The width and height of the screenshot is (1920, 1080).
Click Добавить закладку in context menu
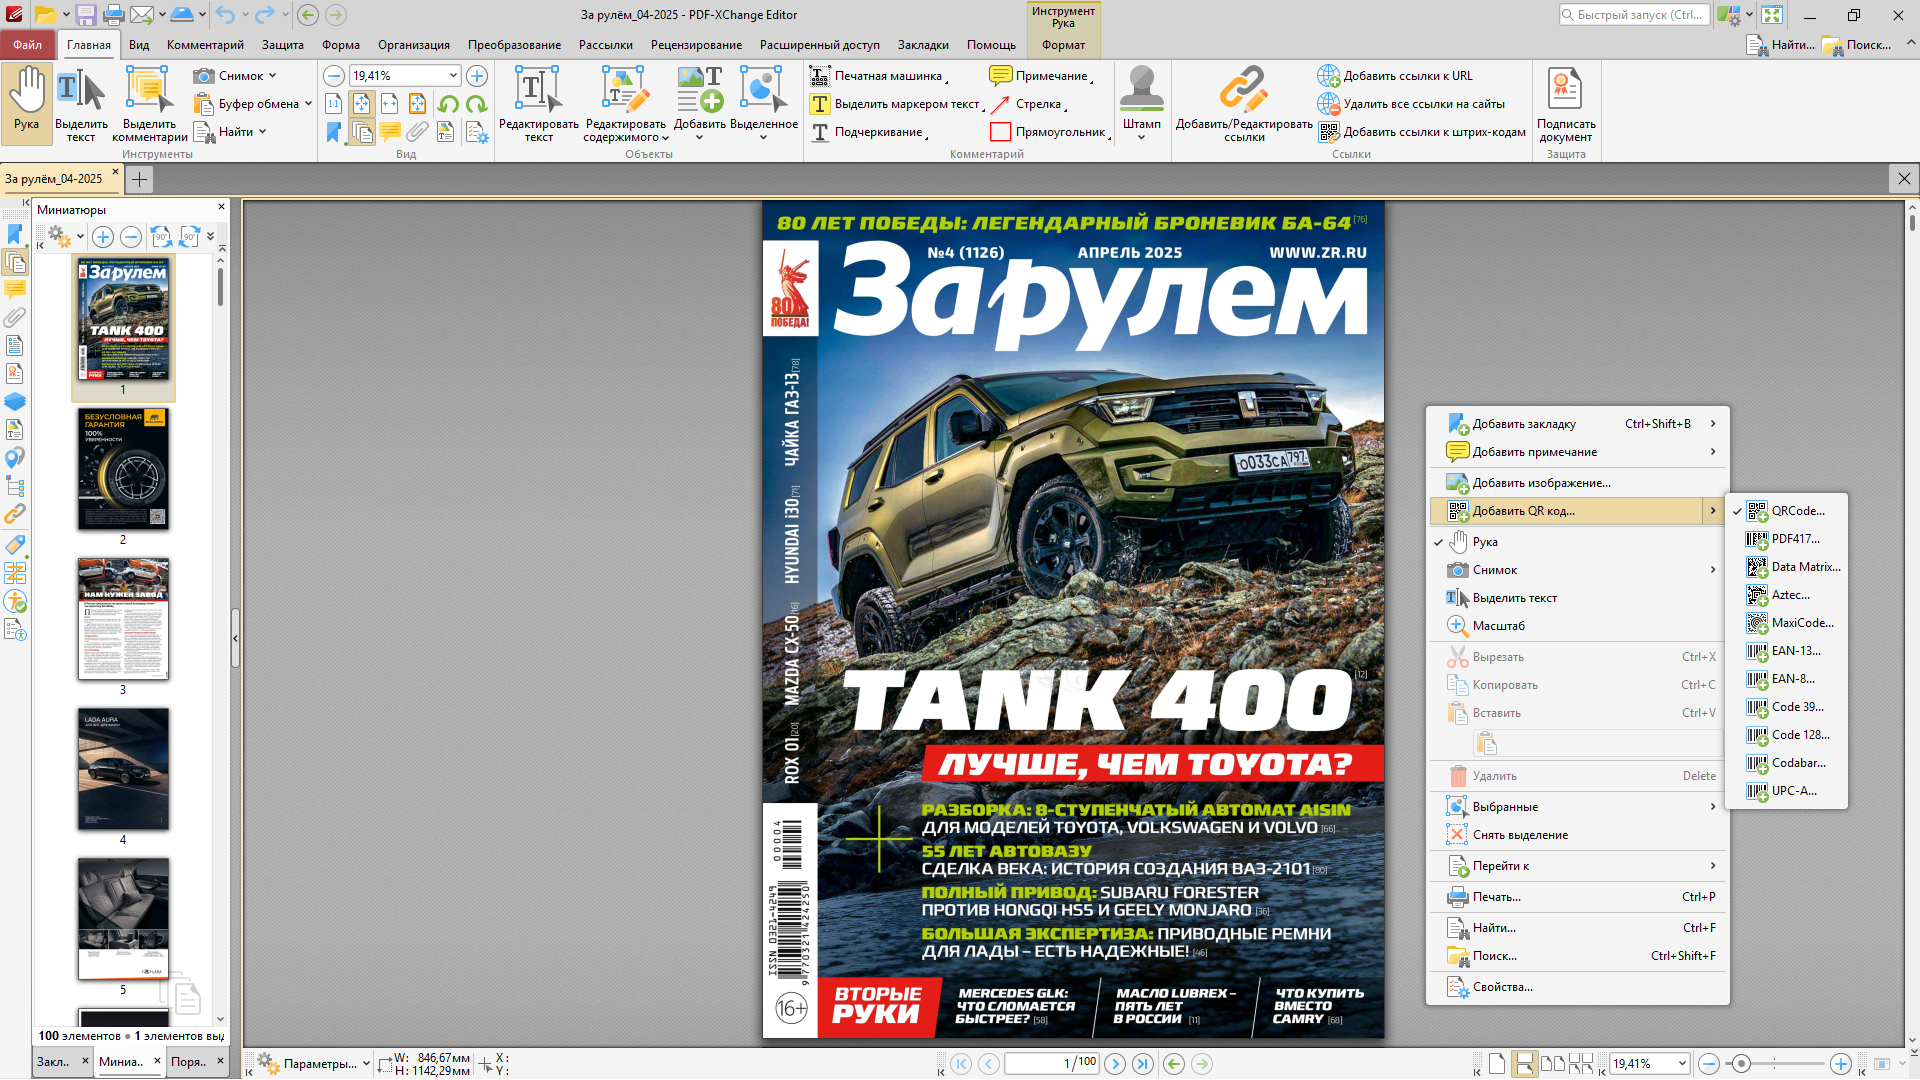1577,424
